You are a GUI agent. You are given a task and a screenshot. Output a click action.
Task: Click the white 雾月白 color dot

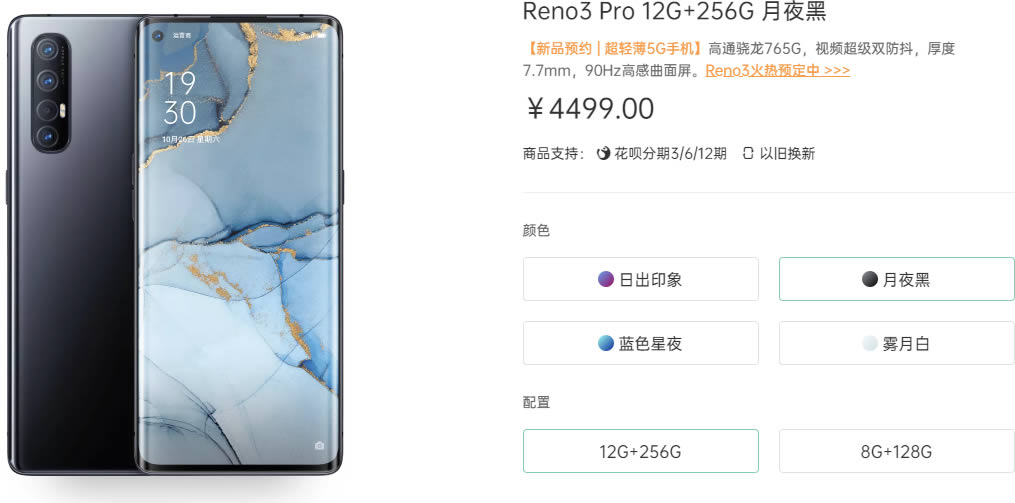coord(869,343)
